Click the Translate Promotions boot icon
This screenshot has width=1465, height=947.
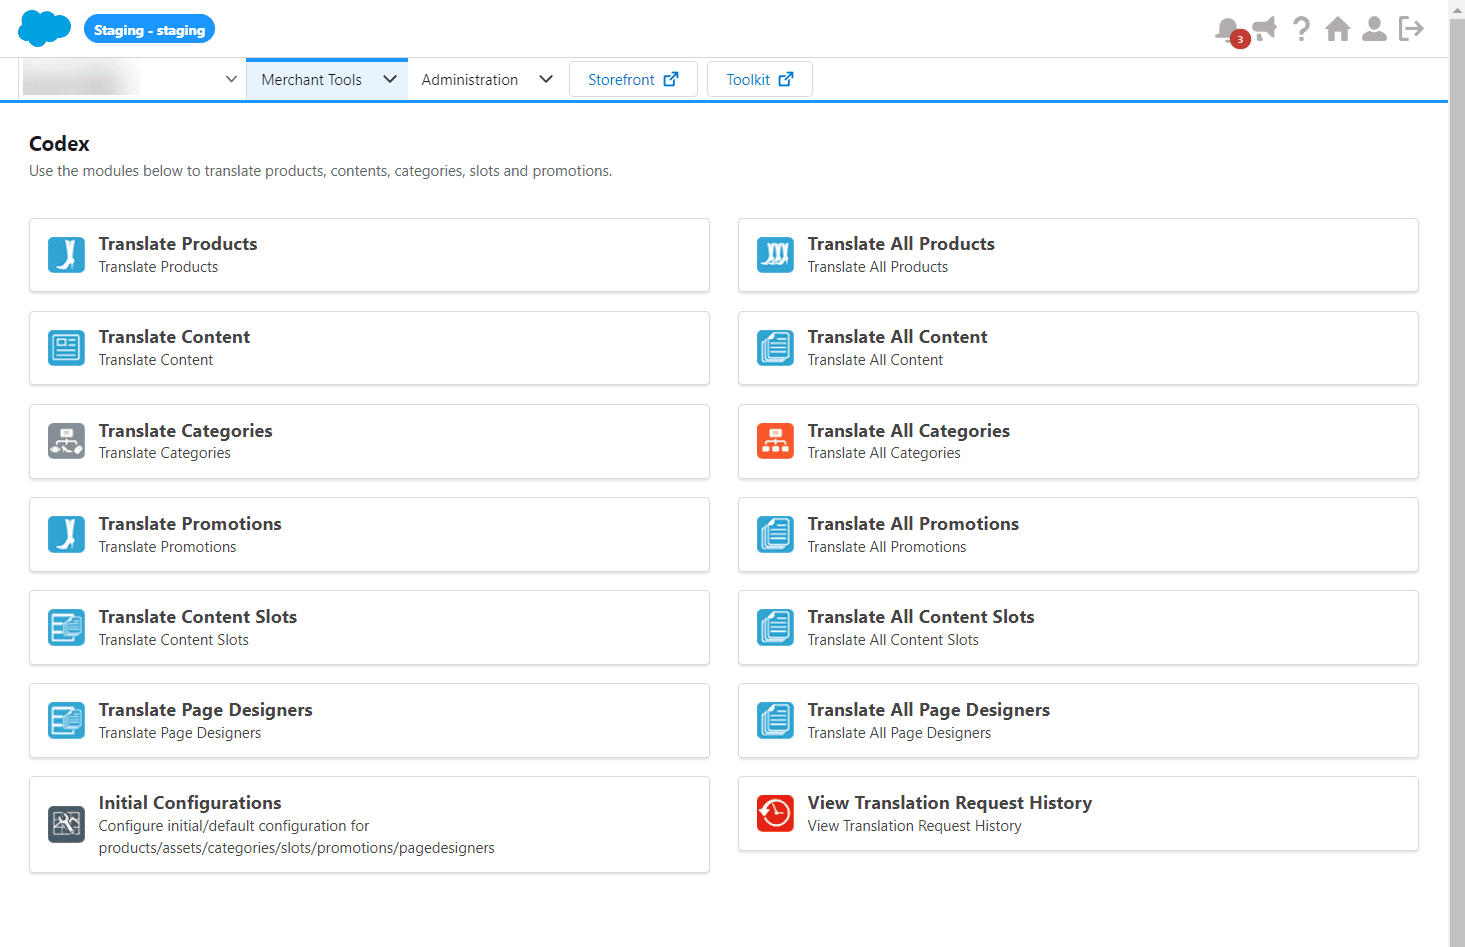coord(66,534)
